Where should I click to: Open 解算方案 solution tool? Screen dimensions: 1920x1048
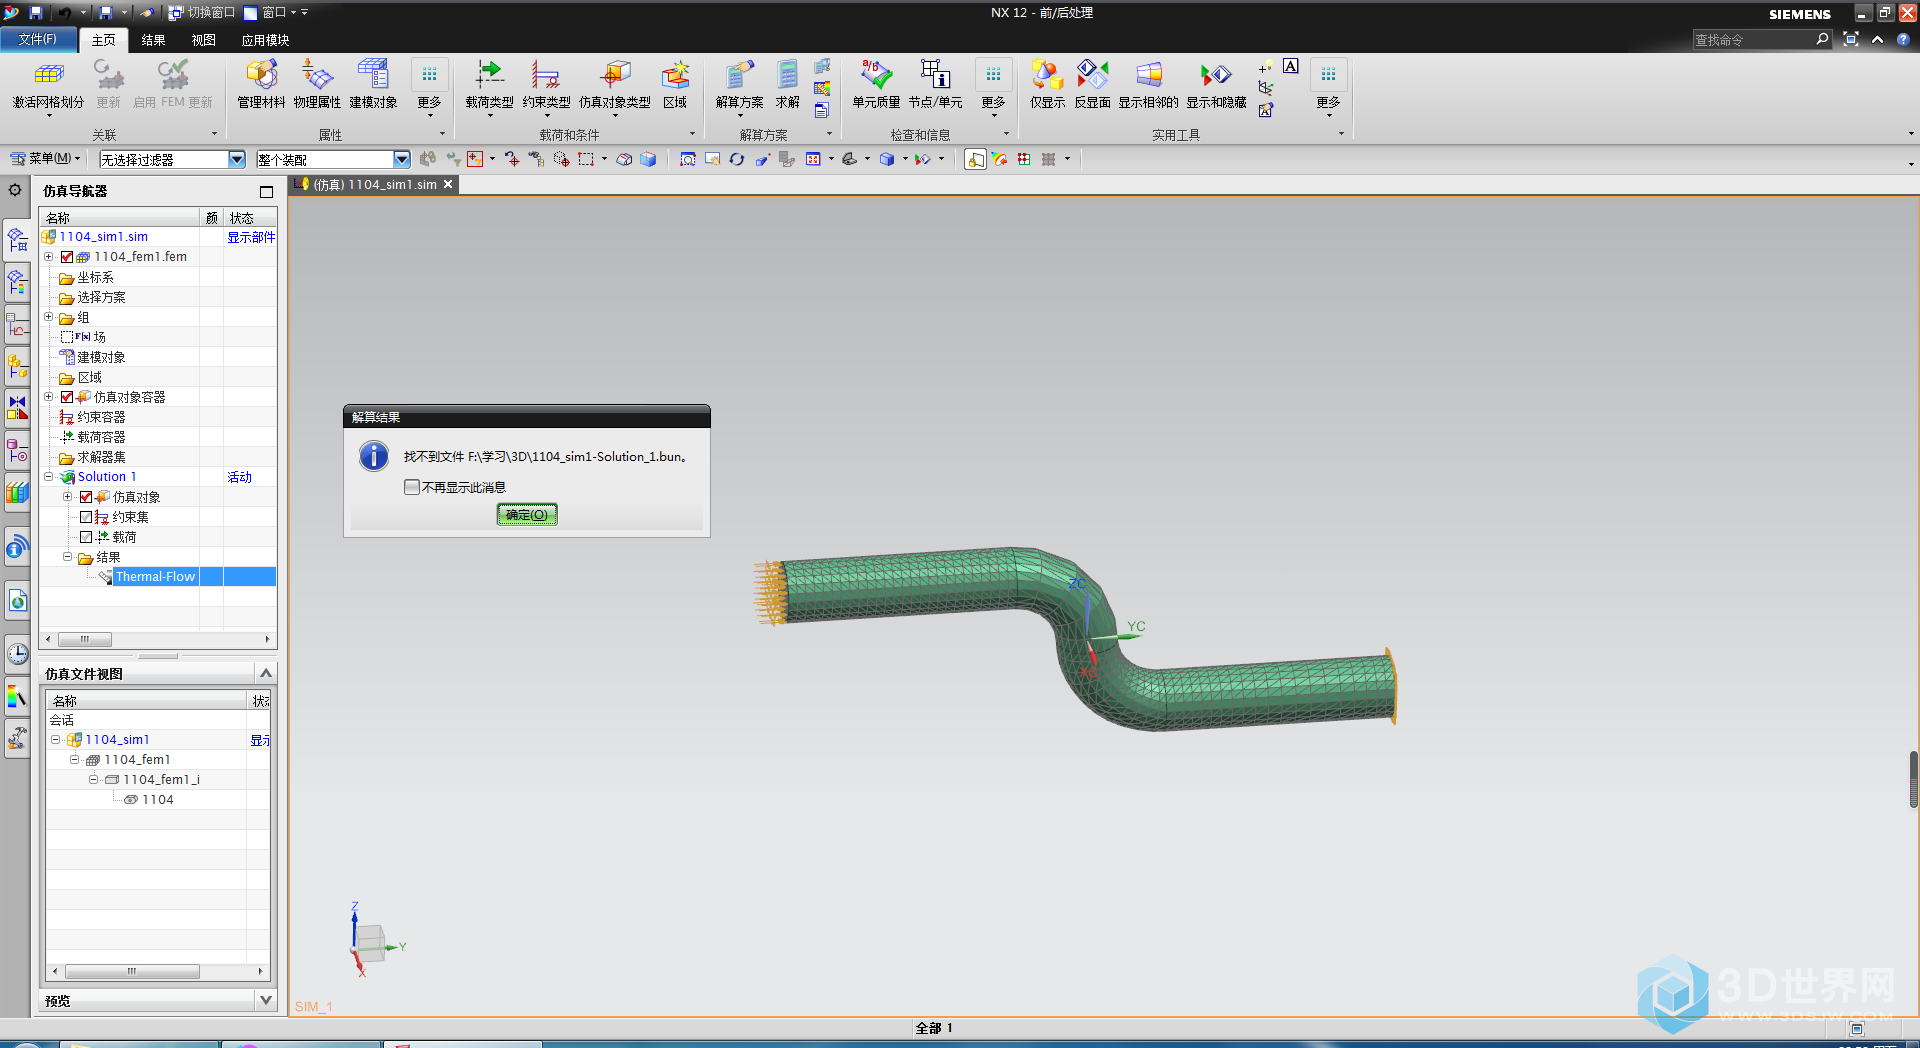tap(739, 75)
